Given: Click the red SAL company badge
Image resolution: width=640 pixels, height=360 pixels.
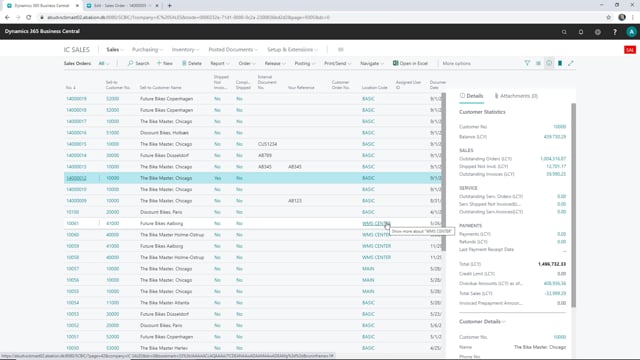Looking at the screenshot, I should tap(630, 50).
